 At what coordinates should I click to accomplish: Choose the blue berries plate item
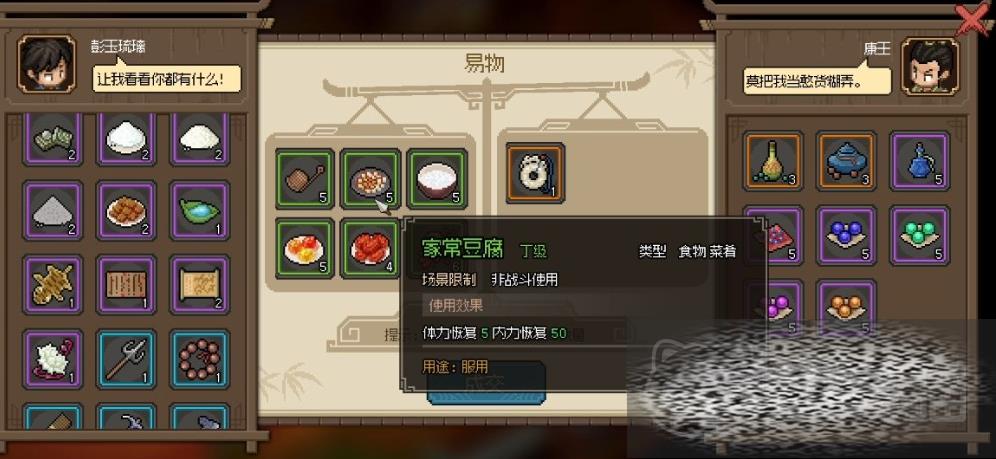[845, 235]
